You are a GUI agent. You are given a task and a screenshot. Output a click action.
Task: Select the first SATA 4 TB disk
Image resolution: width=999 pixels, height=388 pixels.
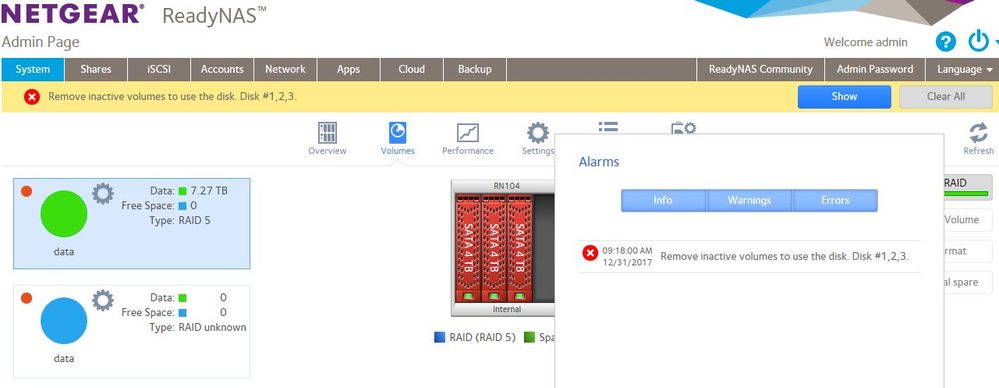click(468, 248)
